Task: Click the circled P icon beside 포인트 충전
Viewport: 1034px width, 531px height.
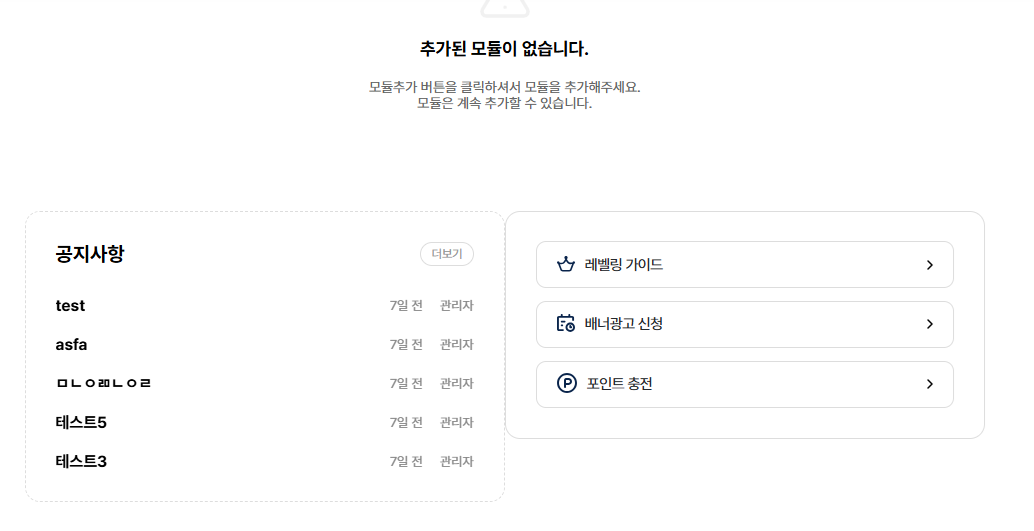Action: point(566,383)
